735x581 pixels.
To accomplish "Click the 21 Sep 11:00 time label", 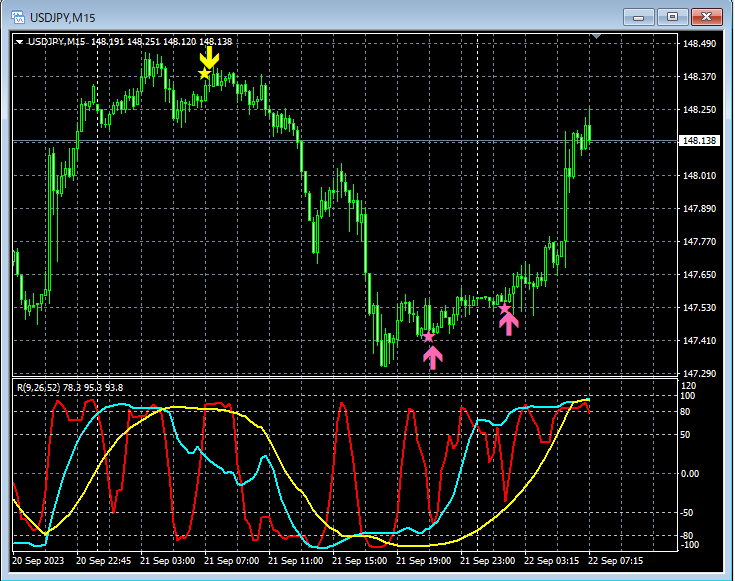I will [x=295, y=561].
